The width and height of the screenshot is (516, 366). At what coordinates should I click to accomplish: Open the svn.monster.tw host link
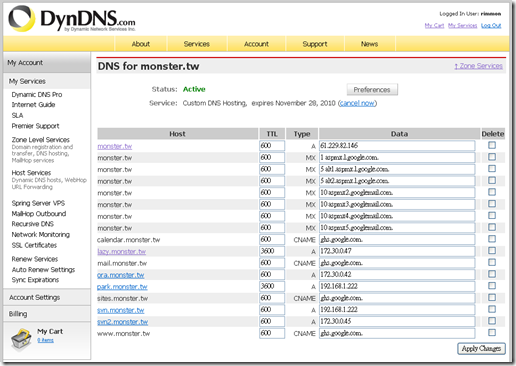(x=121, y=310)
